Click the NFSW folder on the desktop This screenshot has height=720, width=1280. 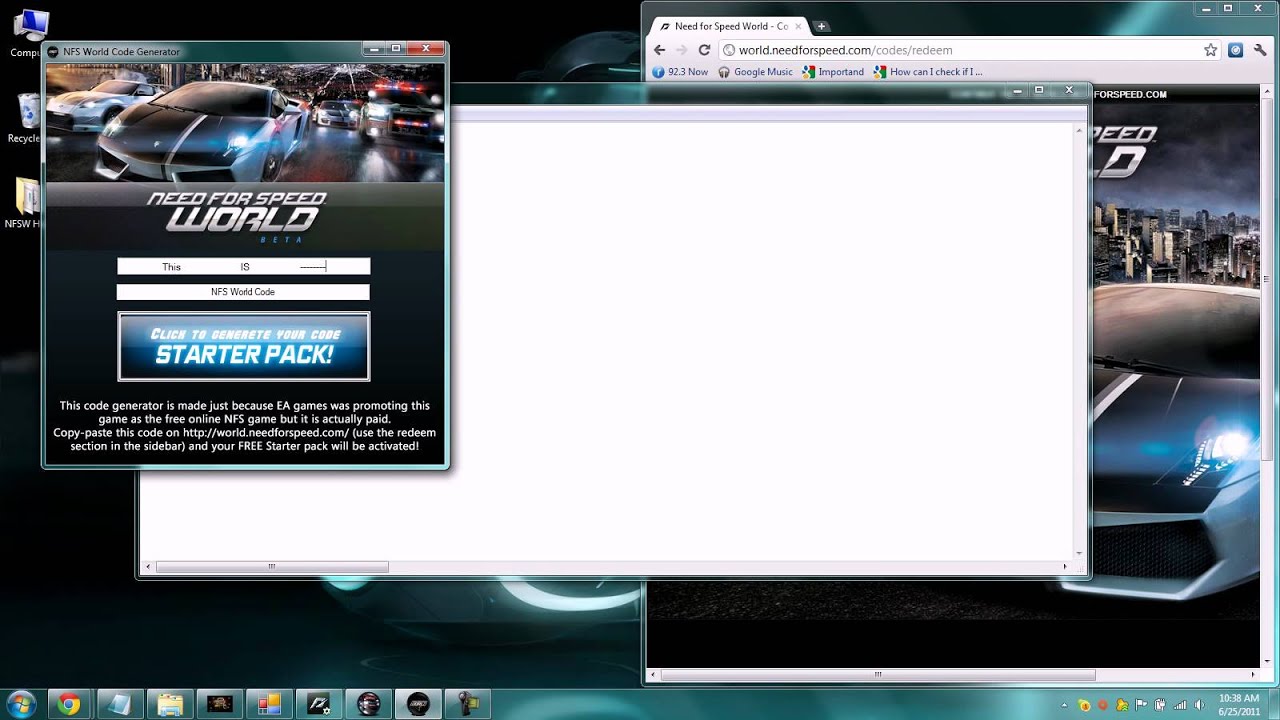(x=25, y=204)
